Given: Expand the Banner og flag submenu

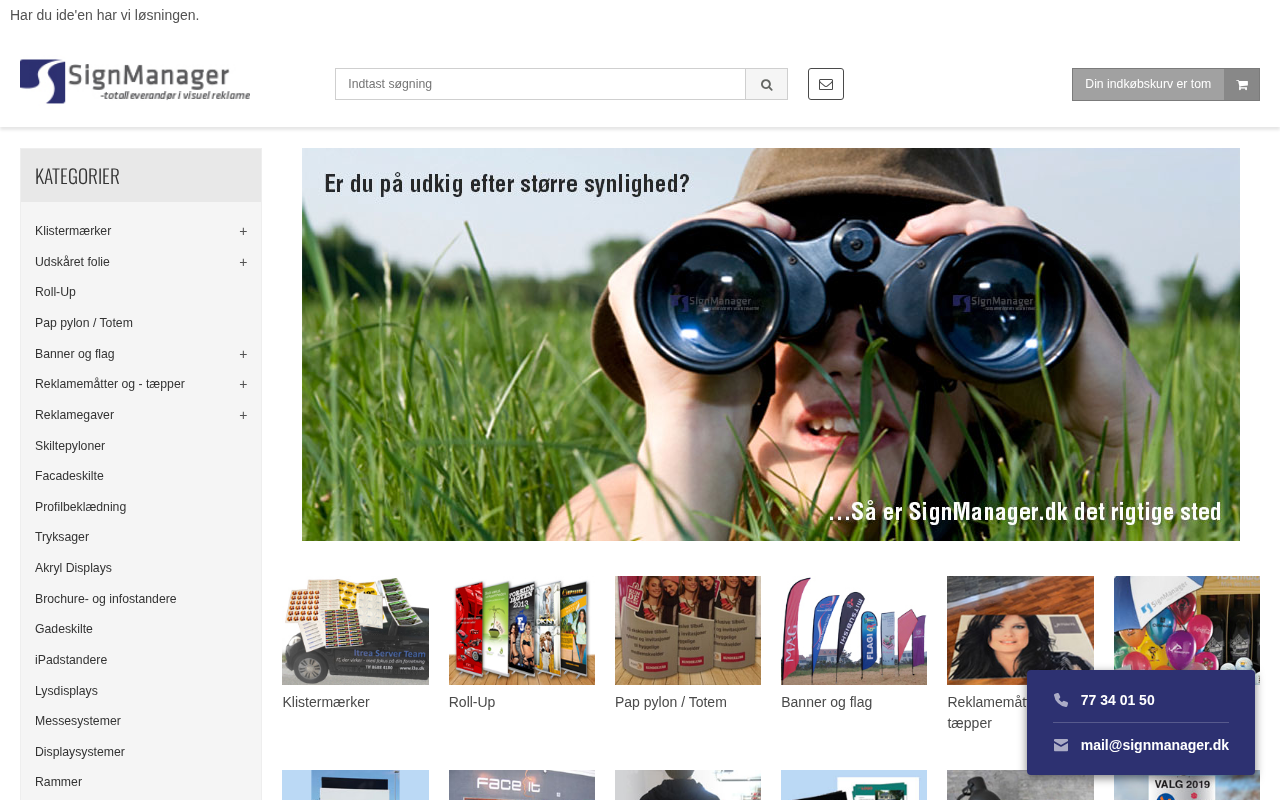Looking at the screenshot, I should [243, 354].
